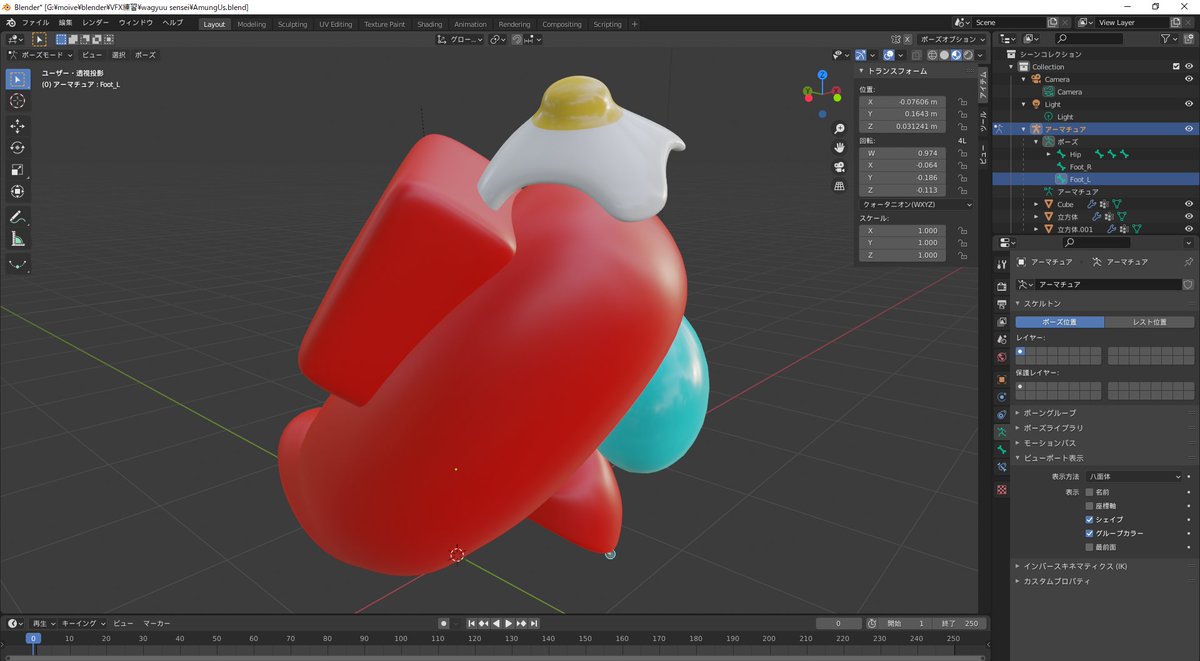
Task: Toggle camera view gizmo icon
Action: (839, 167)
